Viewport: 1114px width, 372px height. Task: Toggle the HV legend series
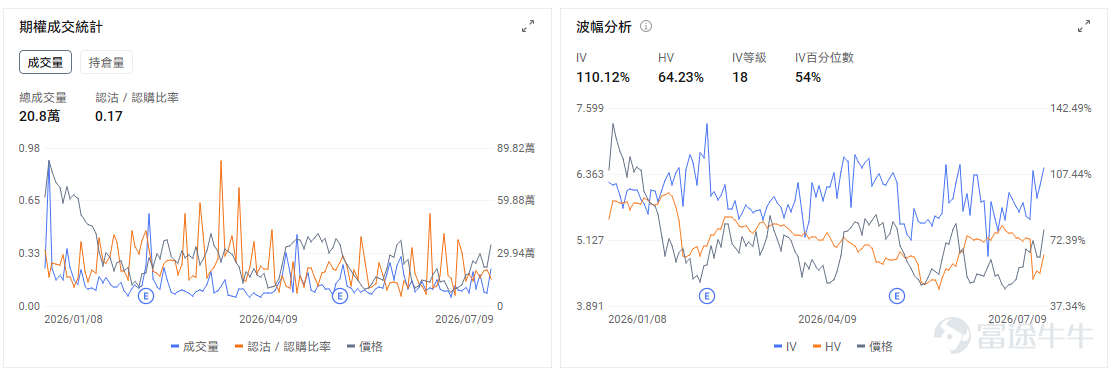coord(826,346)
